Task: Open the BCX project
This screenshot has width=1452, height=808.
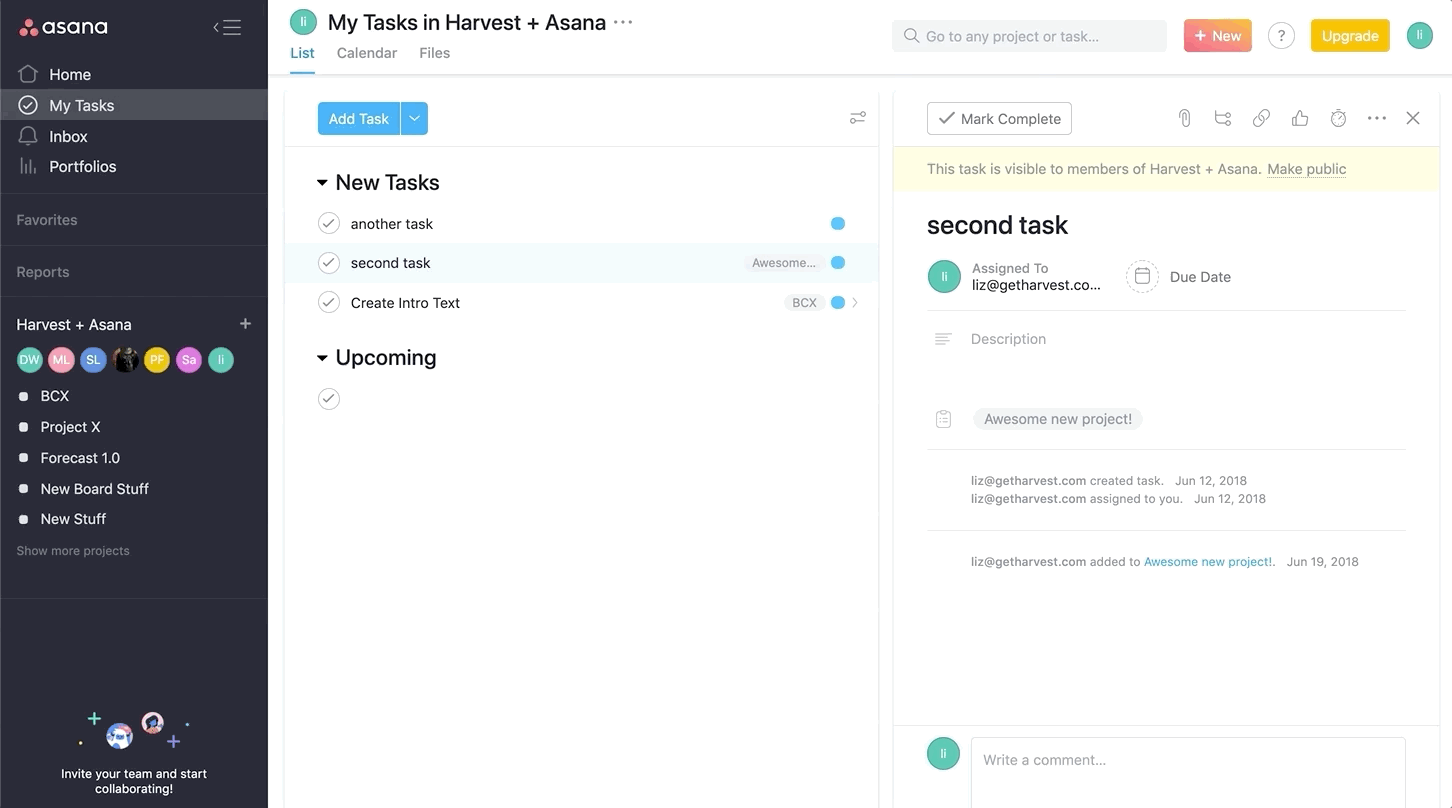Action: point(55,396)
